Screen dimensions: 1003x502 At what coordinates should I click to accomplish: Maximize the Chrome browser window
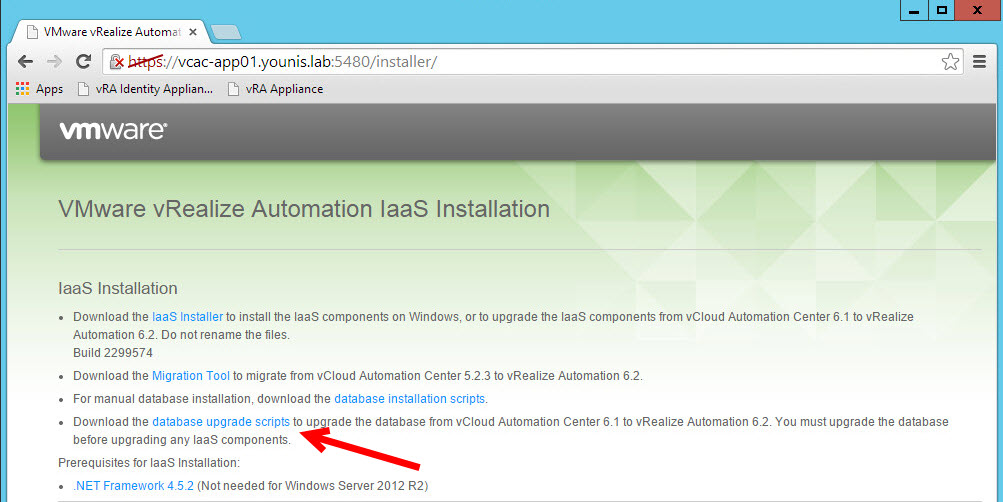tap(942, 10)
